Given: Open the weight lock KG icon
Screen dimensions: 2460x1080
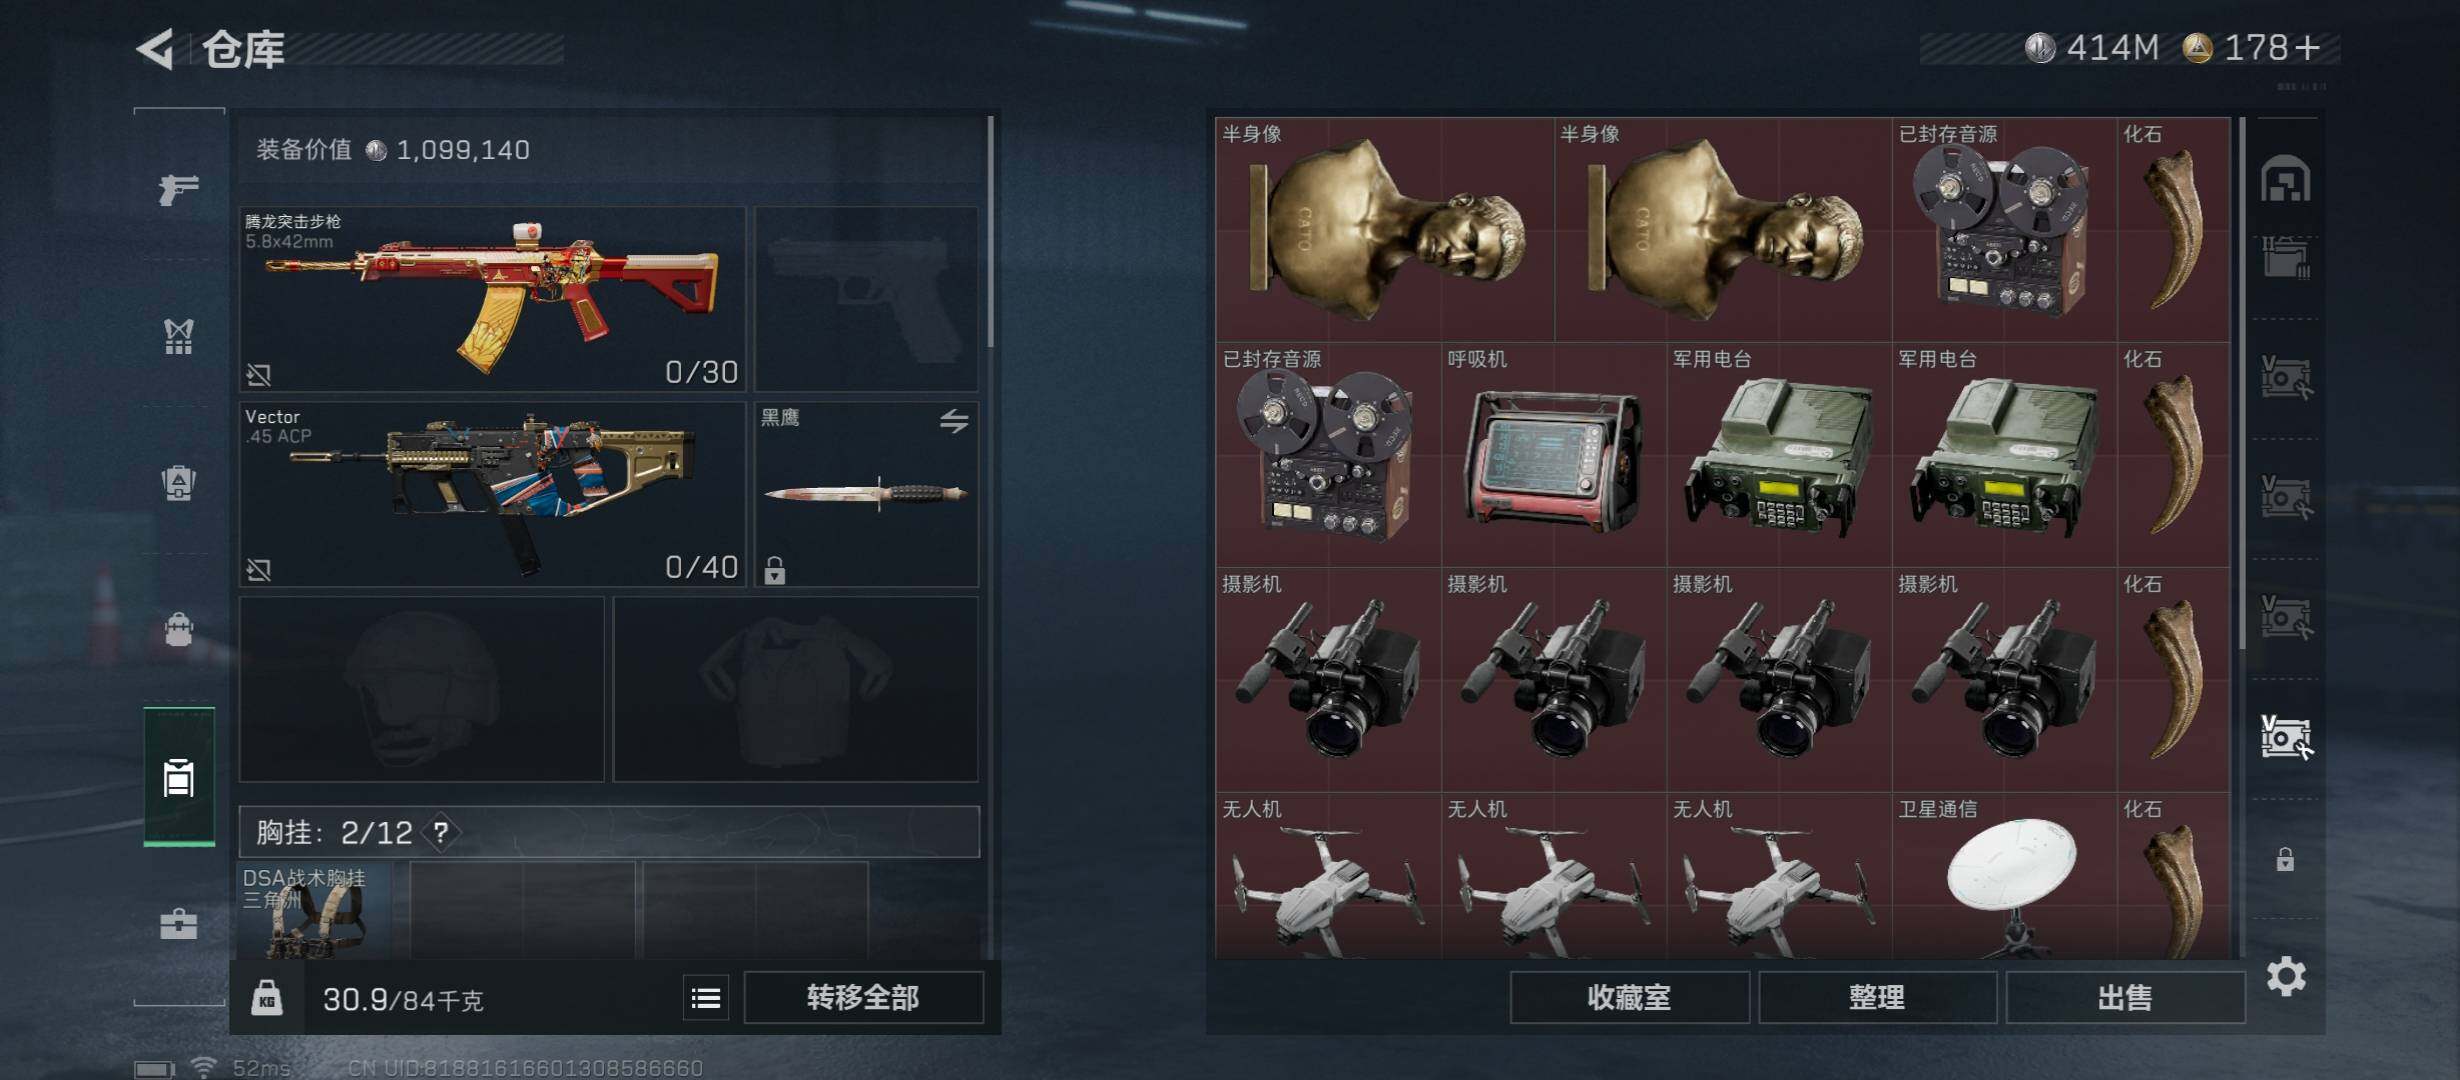Looking at the screenshot, I should point(267,997).
